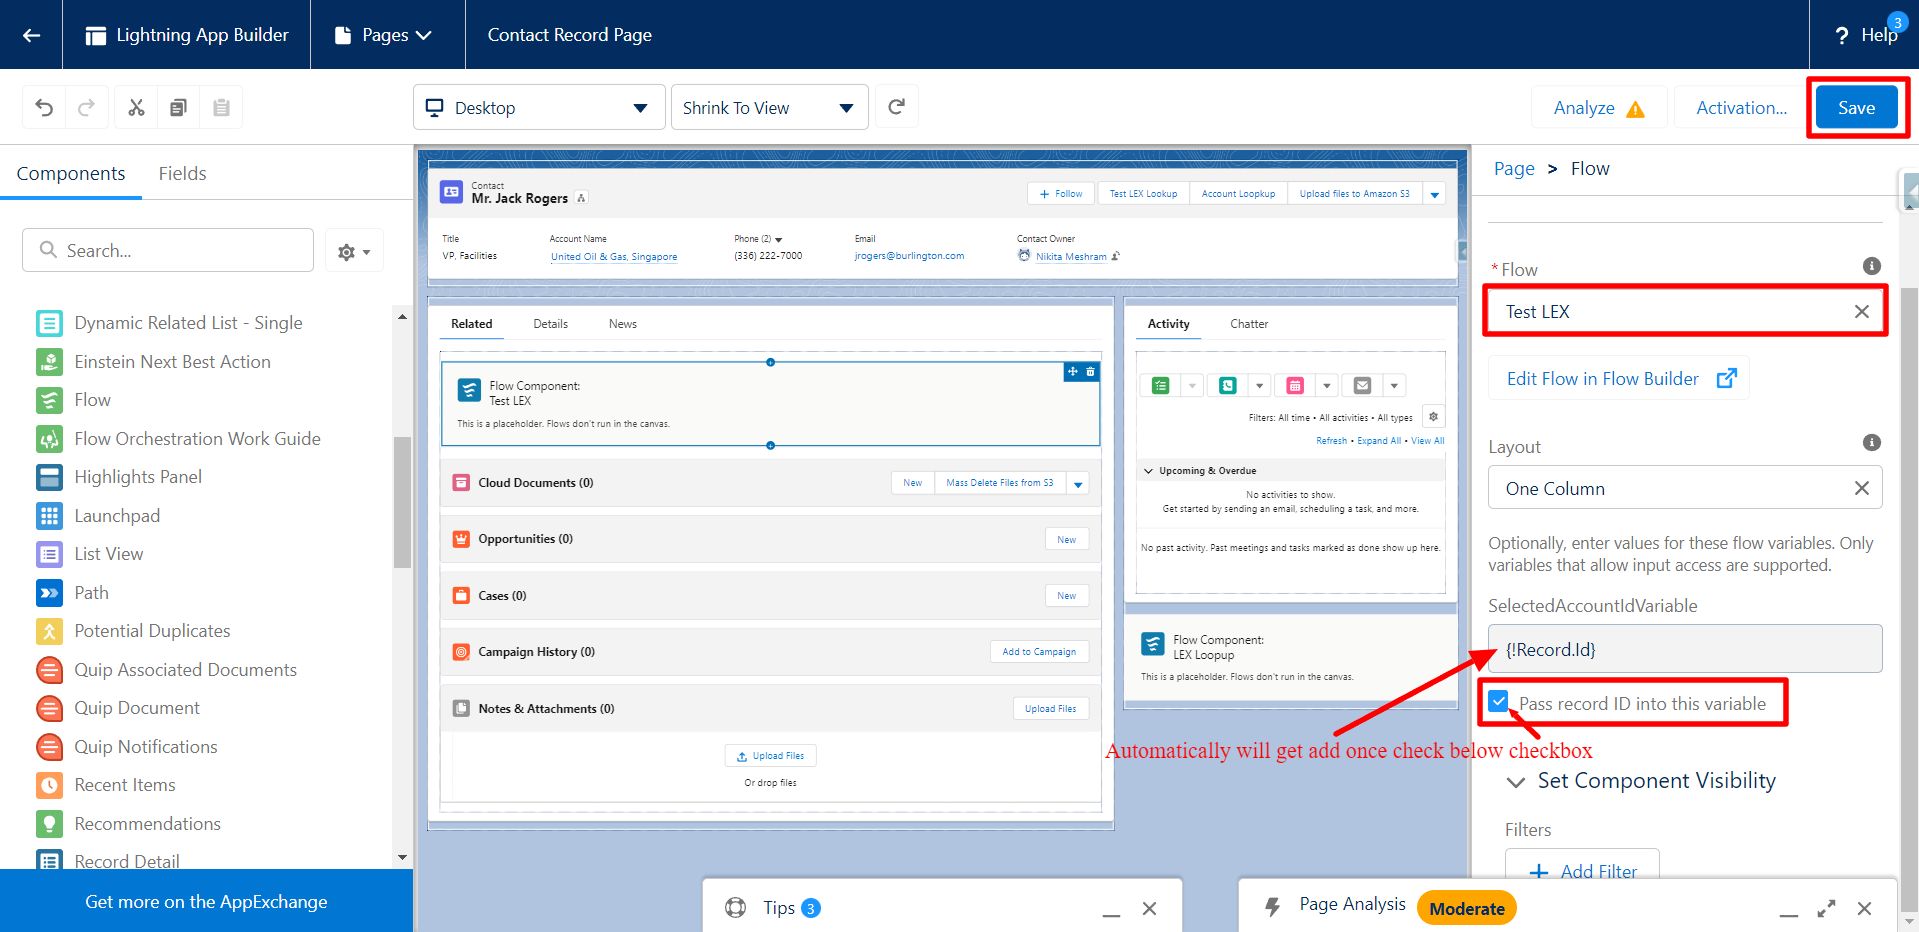The width and height of the screenshot is (1919, 932).
Task: Click the Follow button on contact
Action: [1062, 194]
